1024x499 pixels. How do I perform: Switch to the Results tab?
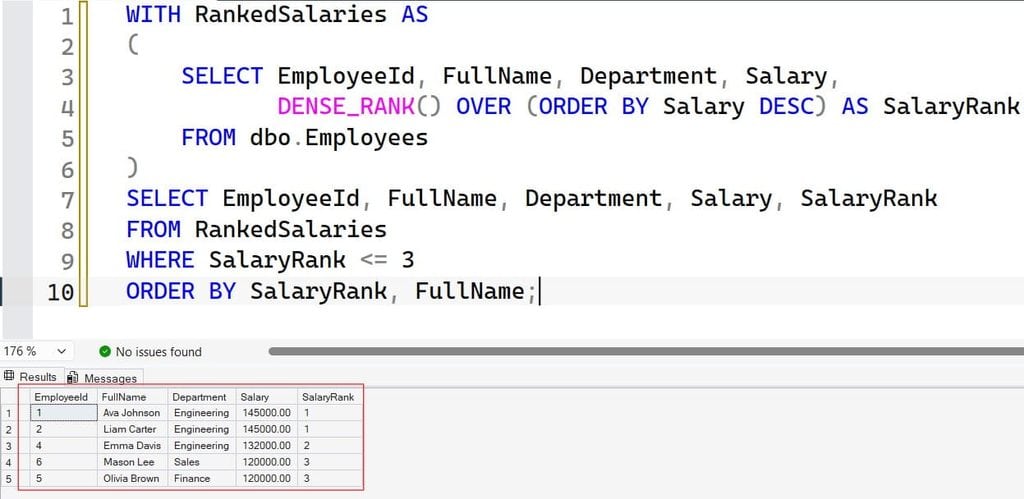point(31,377)
